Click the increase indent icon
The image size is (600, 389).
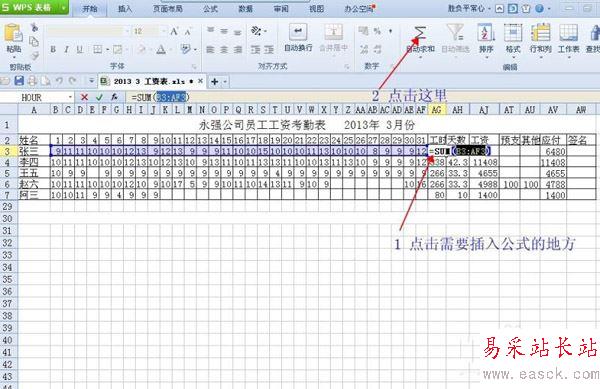click(269, 49)
